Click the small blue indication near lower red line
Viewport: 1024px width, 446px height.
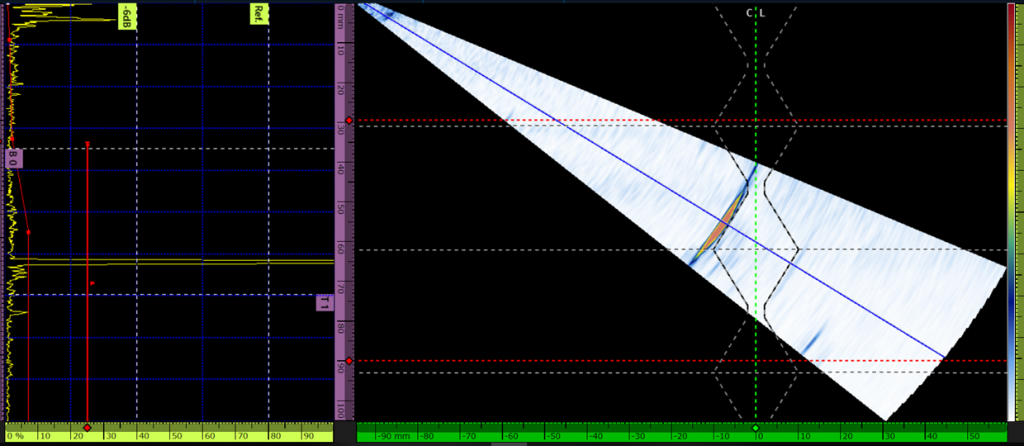(x=808, y=343)
